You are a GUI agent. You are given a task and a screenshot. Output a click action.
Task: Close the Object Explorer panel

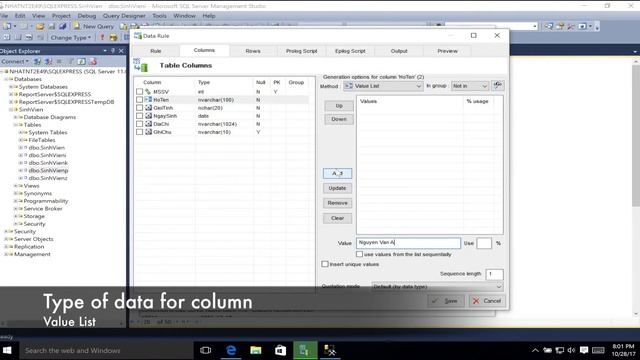pyautogui.click(x=121, y=51)
